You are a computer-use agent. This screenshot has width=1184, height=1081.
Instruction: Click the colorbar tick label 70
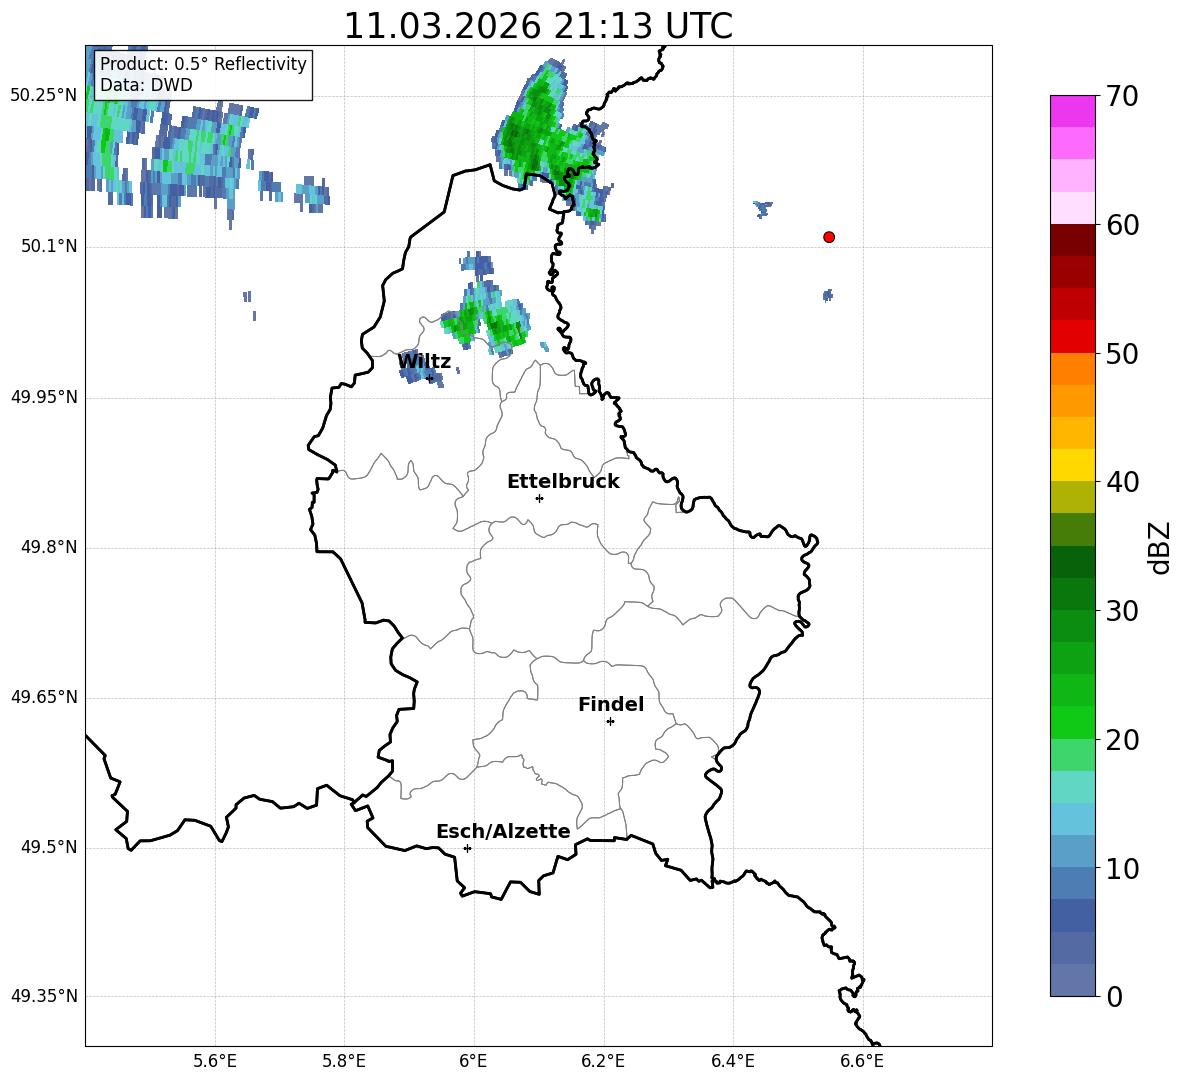pyautogui.click(x=1123, y=96)
